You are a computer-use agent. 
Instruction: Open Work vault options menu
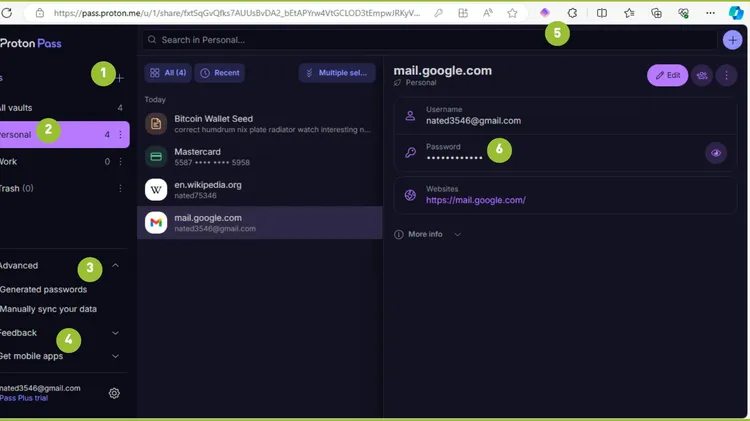(120, 162)
